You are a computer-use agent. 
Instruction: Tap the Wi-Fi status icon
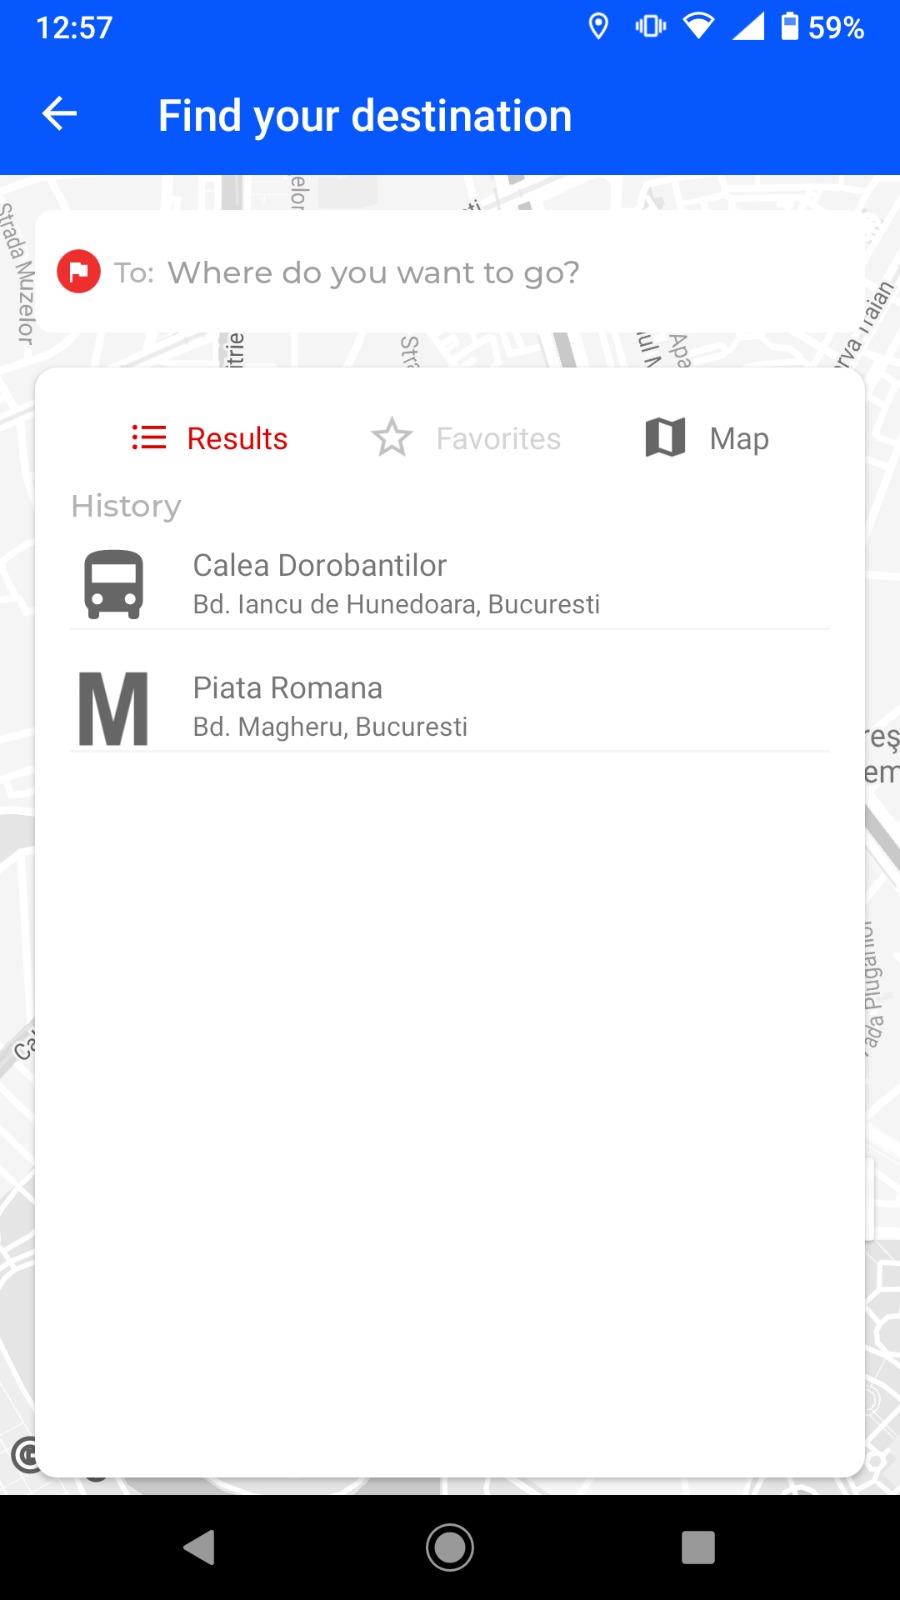click(699, 27)
